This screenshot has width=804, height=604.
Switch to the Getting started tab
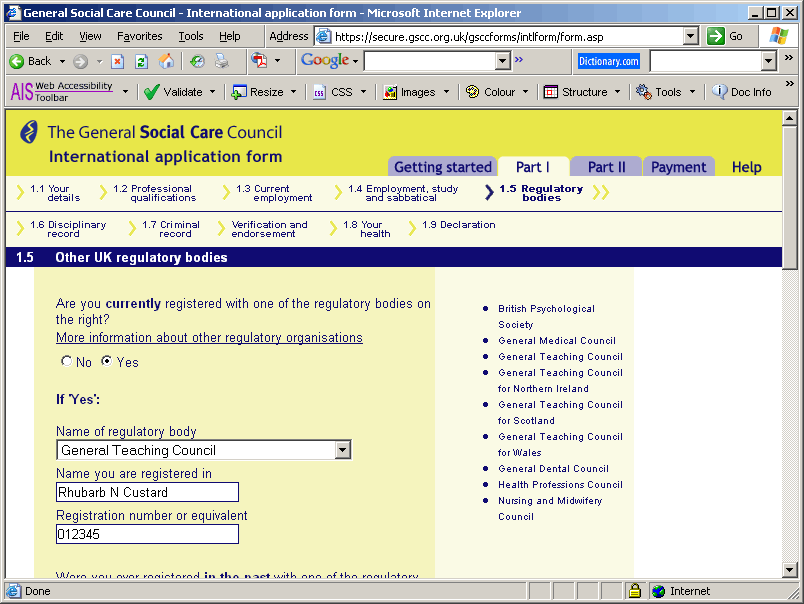pyautogui.click(x=443, y=167)
